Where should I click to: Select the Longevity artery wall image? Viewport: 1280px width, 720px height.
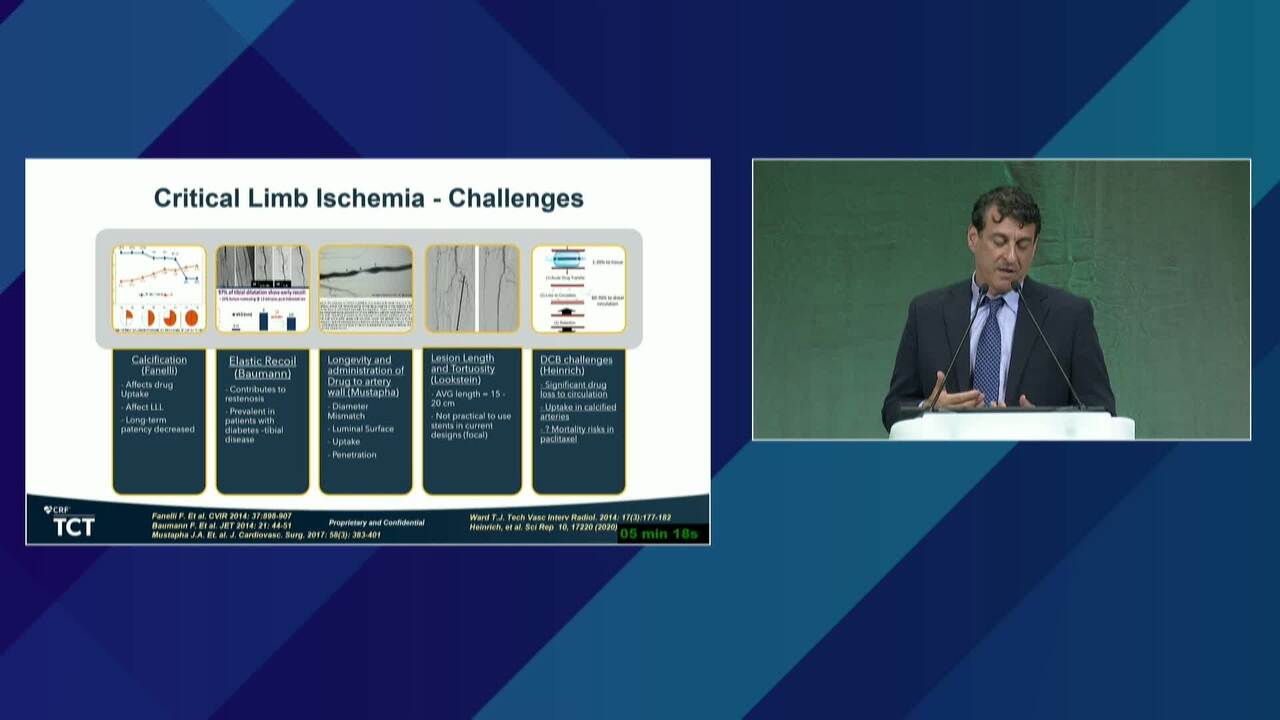click(x=366, y=289)
